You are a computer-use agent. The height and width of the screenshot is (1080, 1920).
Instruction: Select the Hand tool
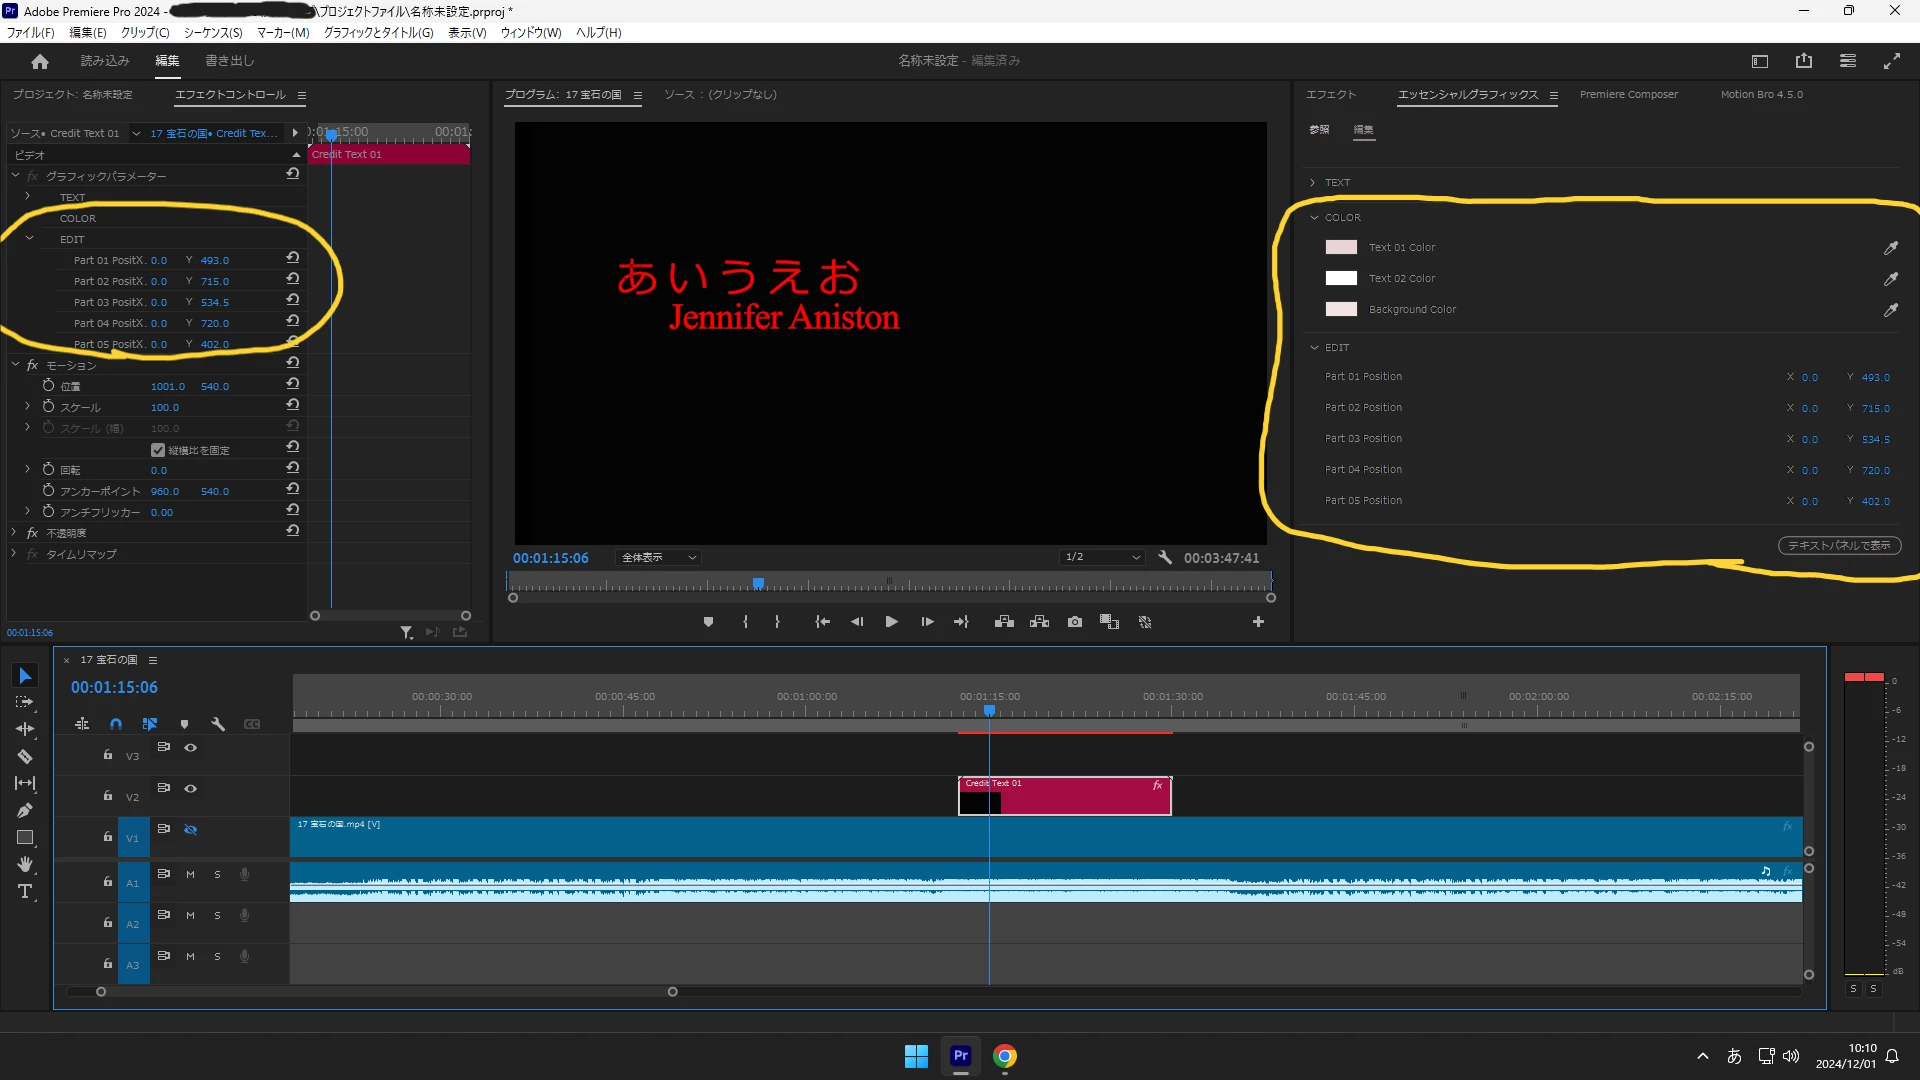click(25, 865)
